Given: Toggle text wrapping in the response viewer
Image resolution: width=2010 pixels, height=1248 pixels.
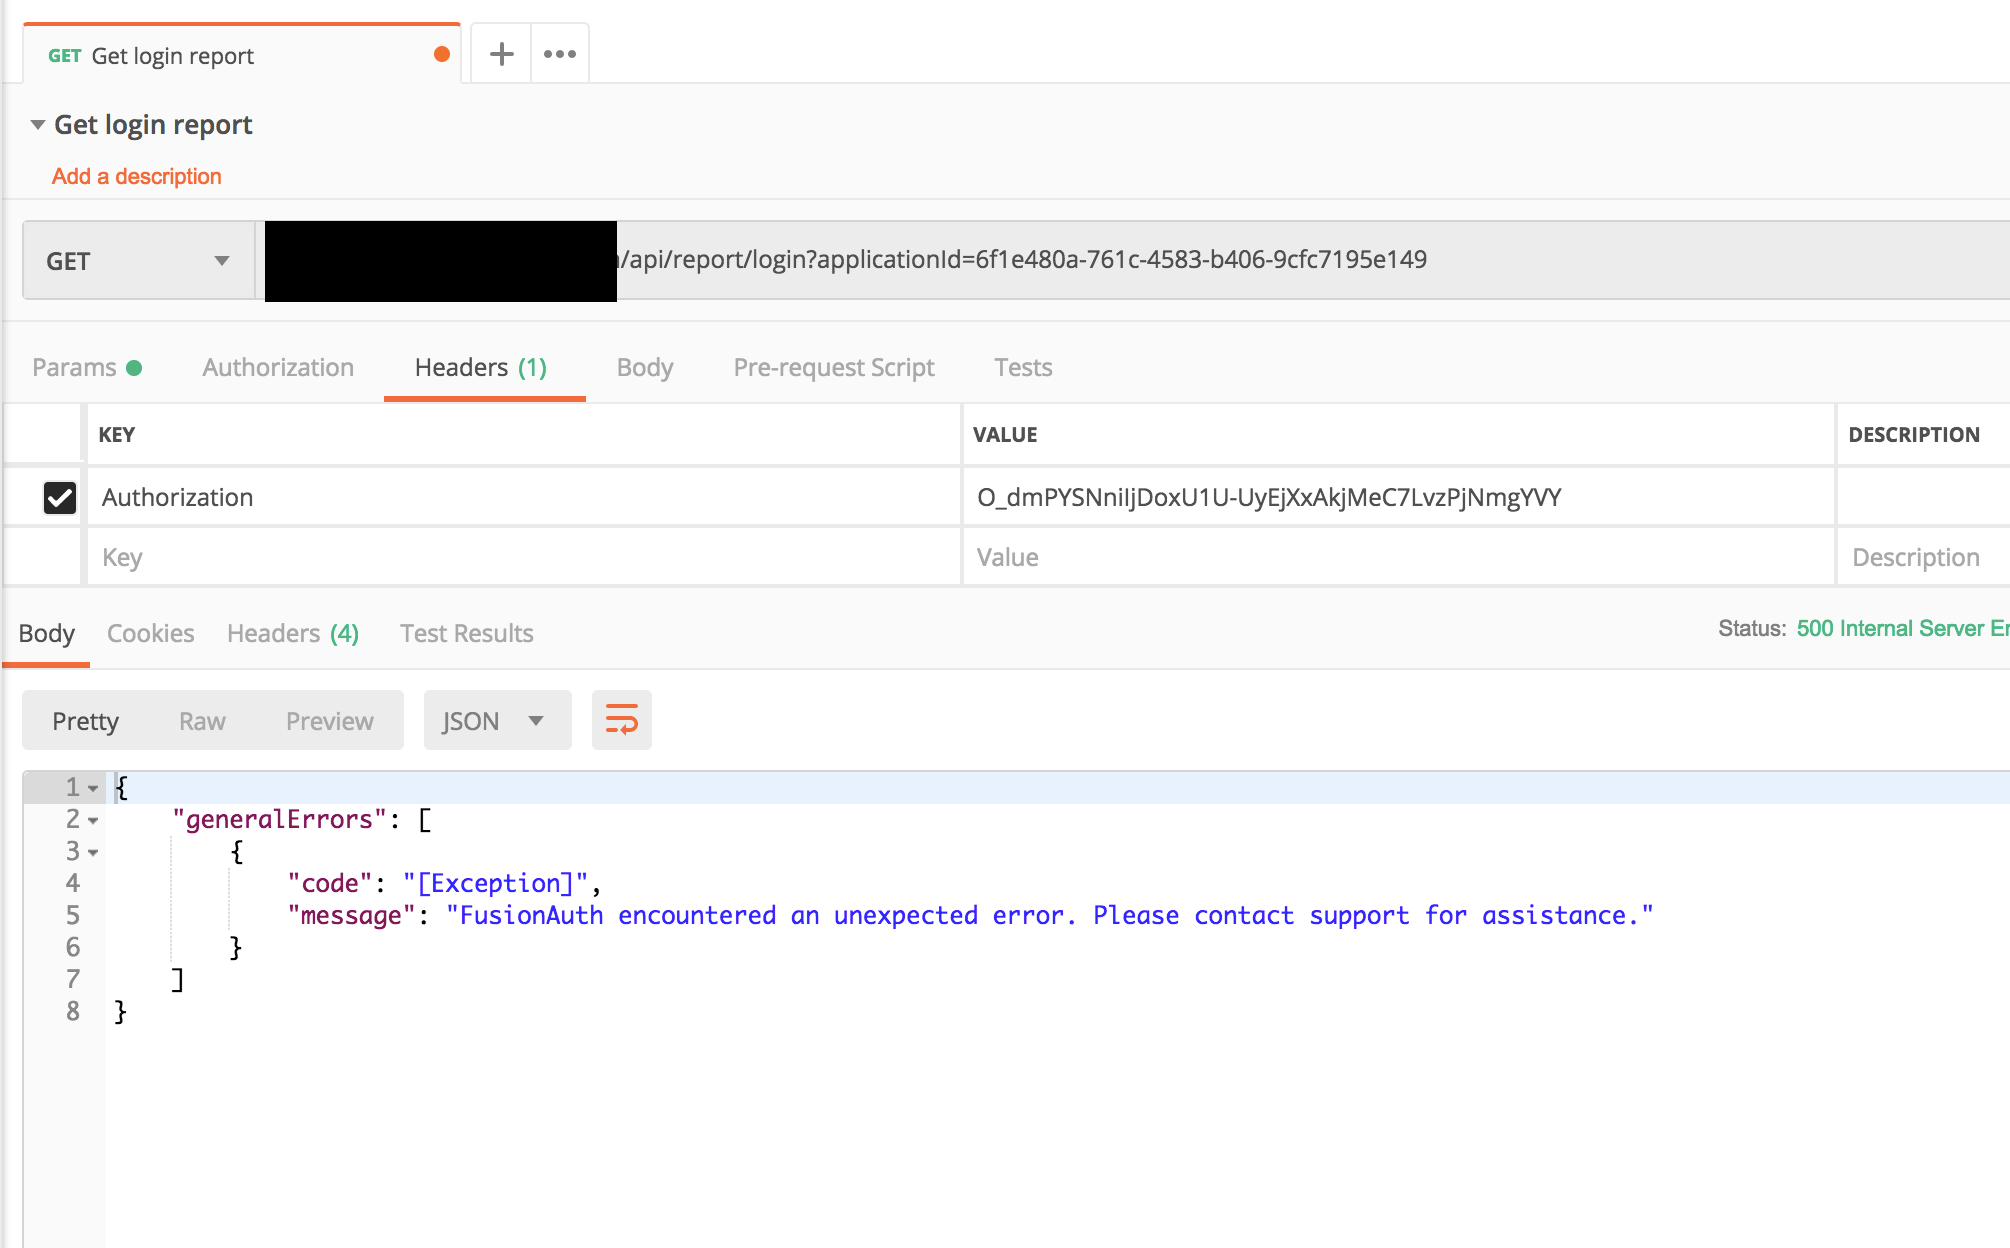Looking at the screenshot, I should (x=621, y=719).
